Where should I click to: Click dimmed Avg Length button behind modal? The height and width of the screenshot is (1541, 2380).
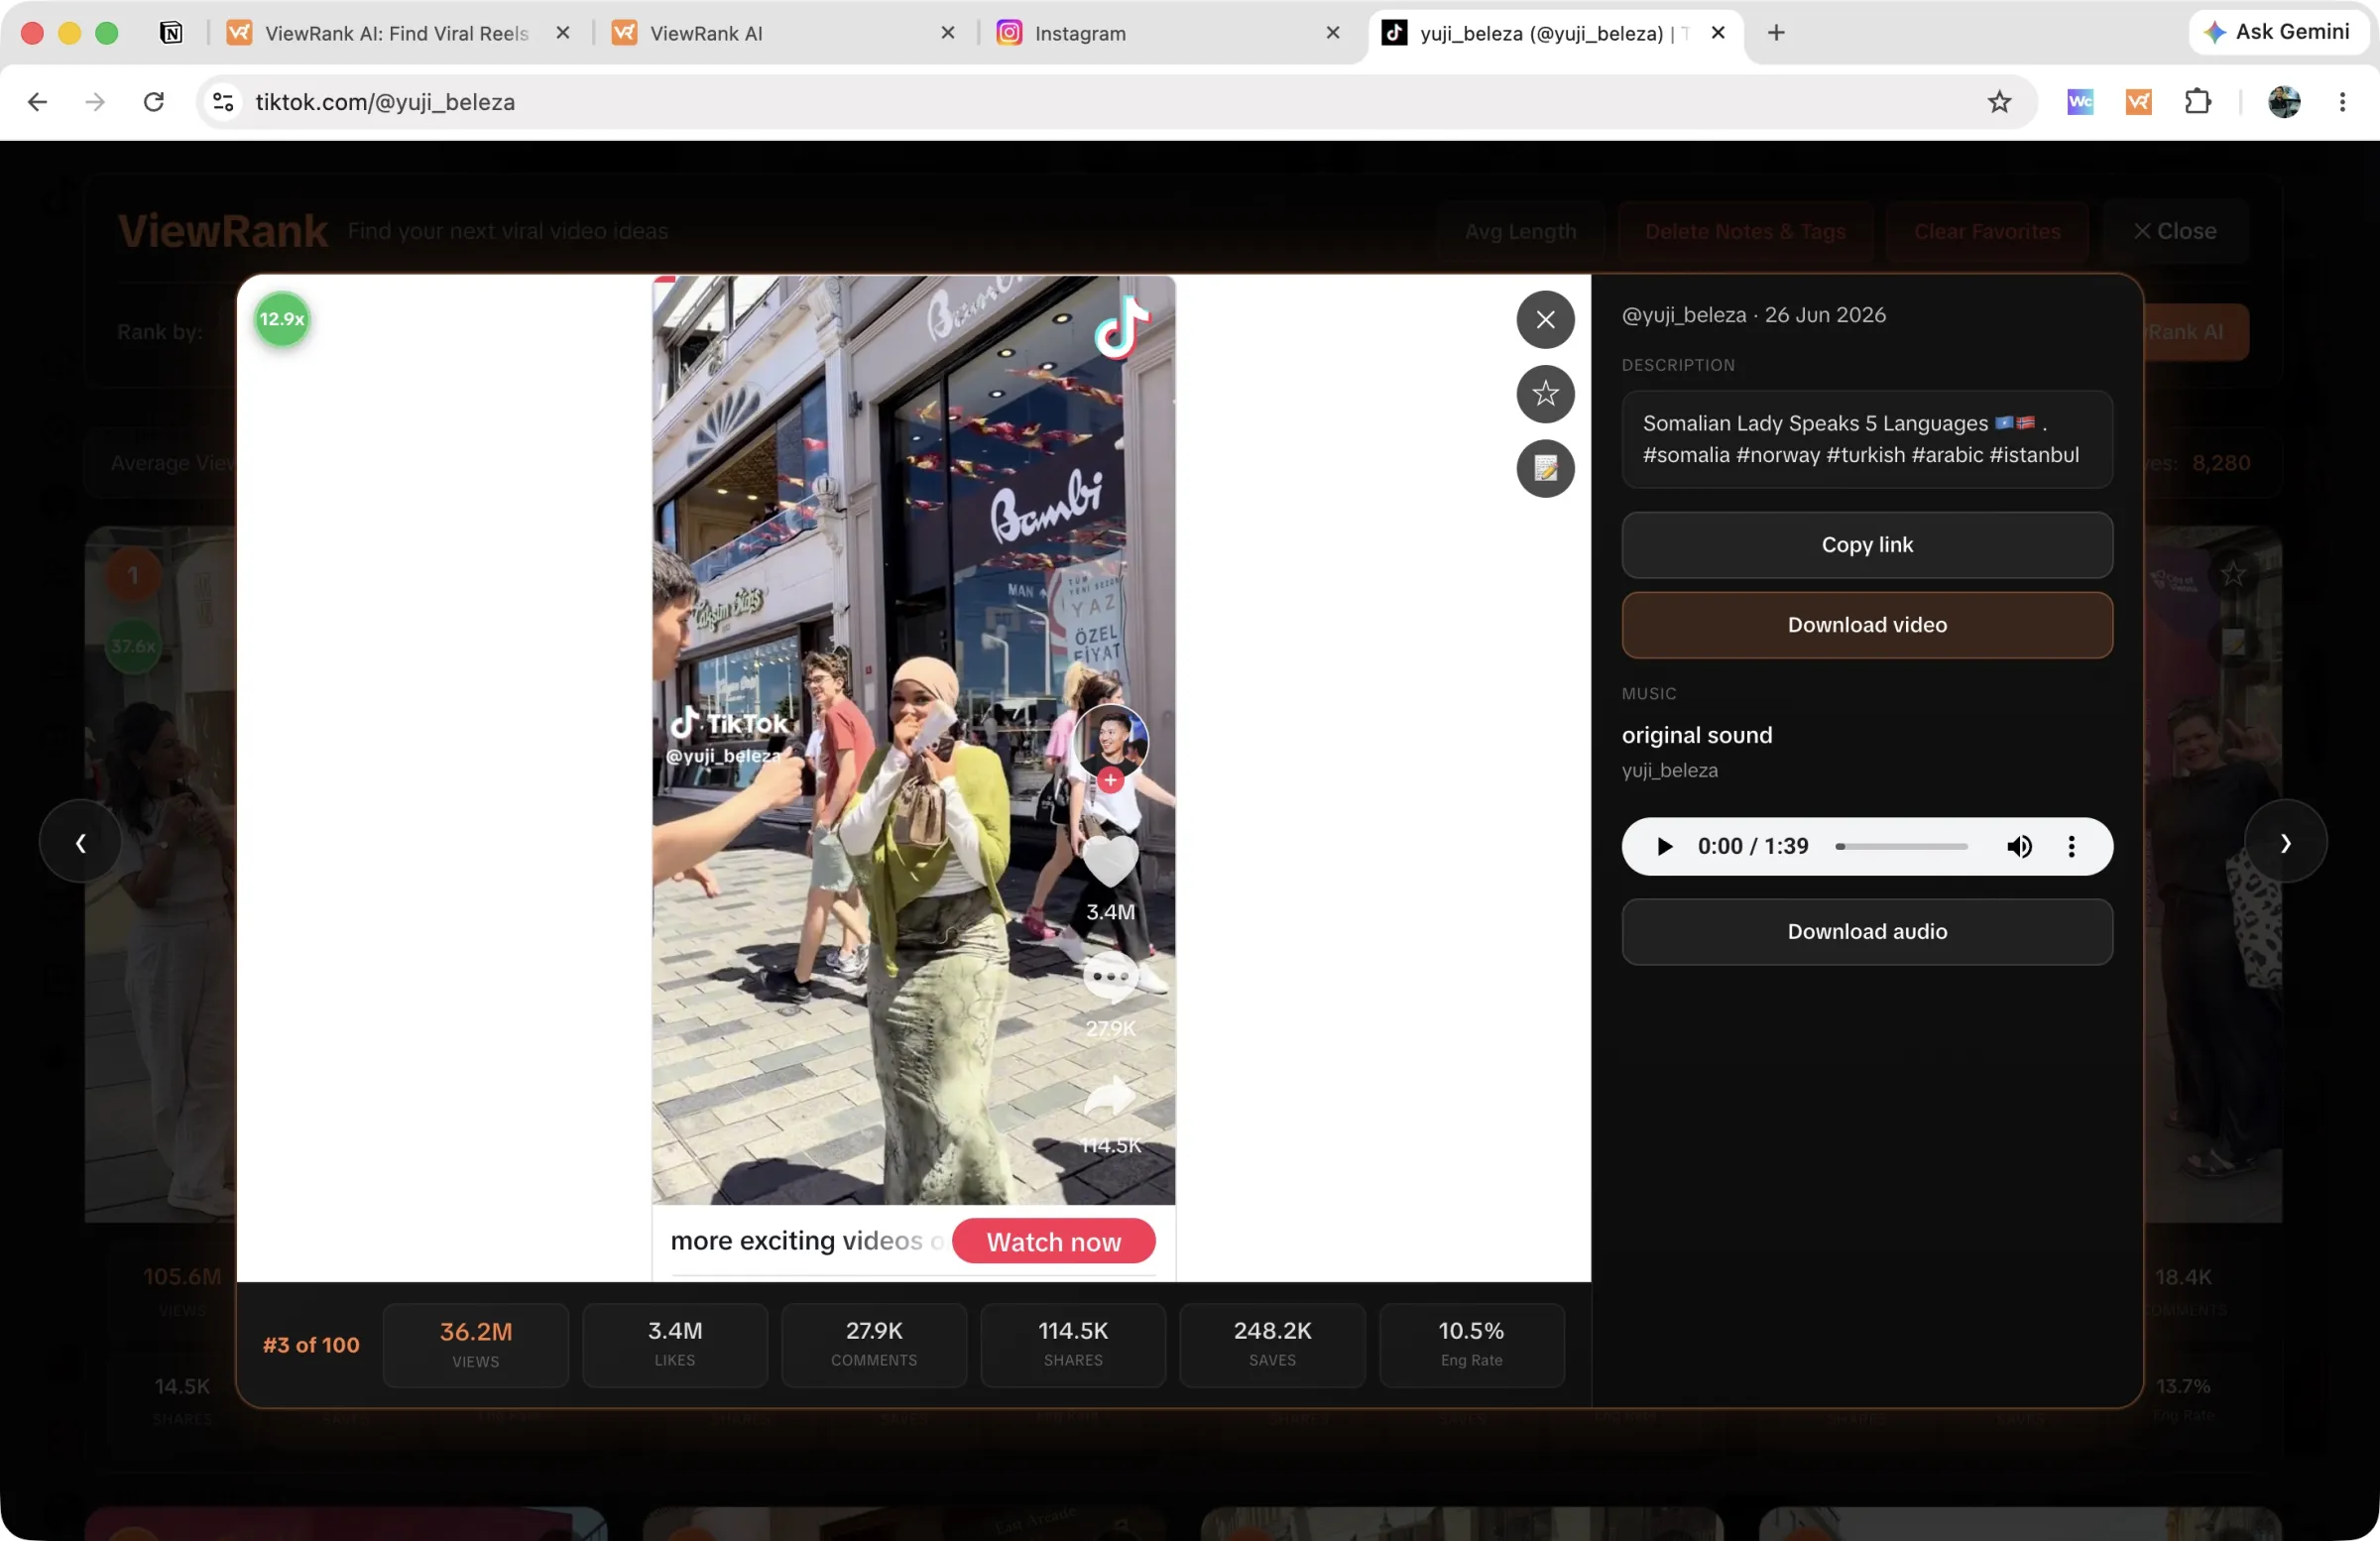pos(1520,231)
